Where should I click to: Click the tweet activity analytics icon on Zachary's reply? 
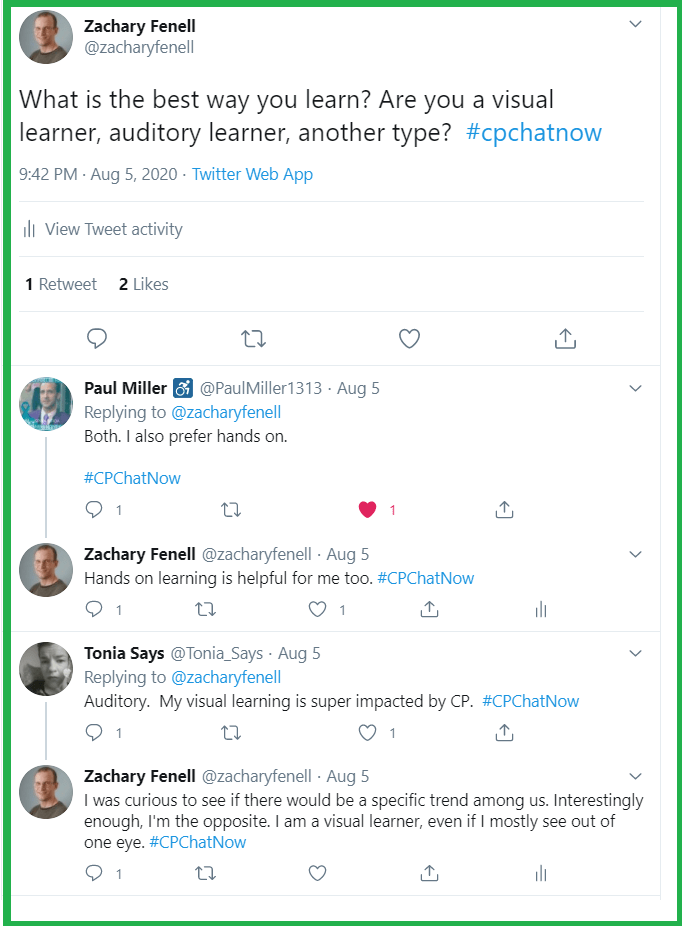pyautogui.click(x=540, y=608)
